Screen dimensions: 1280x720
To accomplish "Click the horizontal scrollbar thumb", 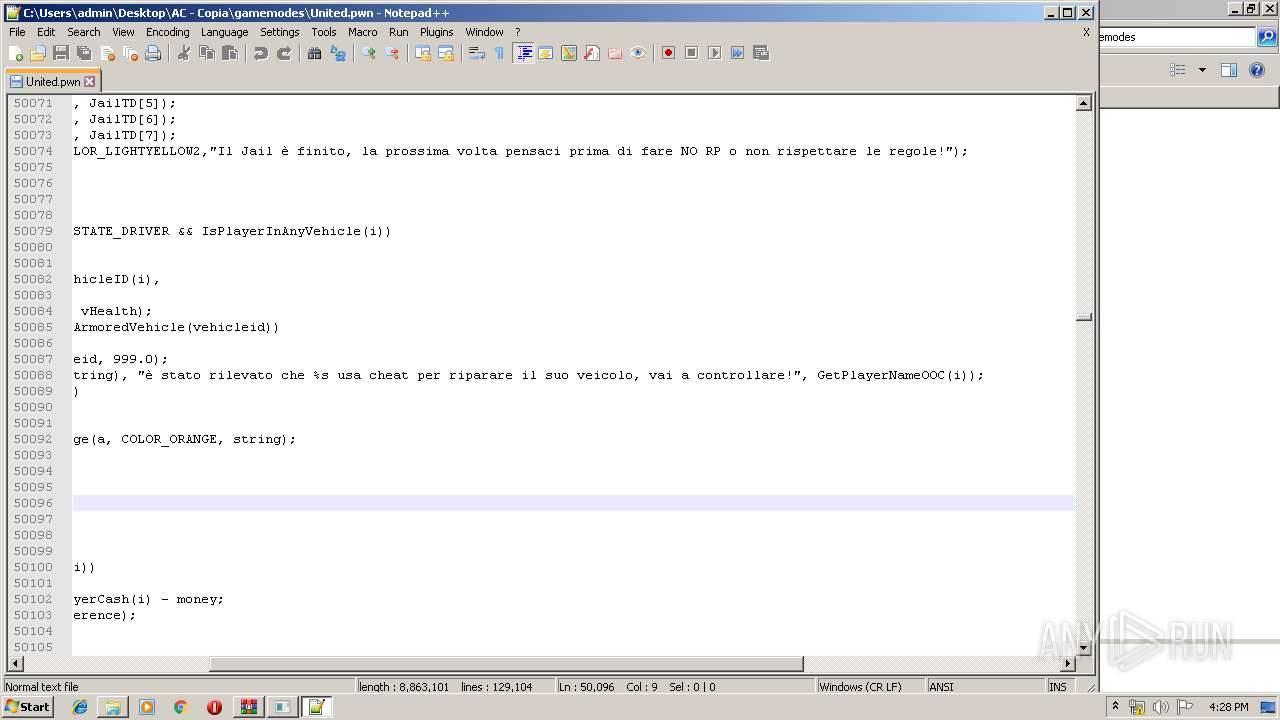I will click(x=506, y=664).
